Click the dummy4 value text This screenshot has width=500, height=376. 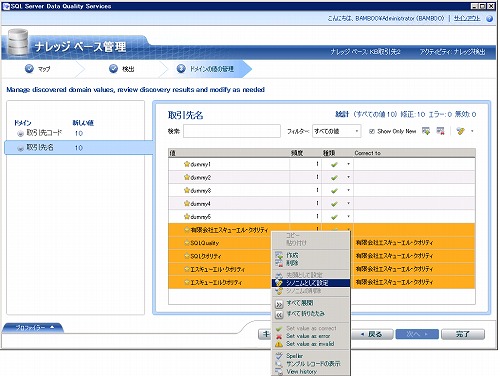[x=201, y=204]
